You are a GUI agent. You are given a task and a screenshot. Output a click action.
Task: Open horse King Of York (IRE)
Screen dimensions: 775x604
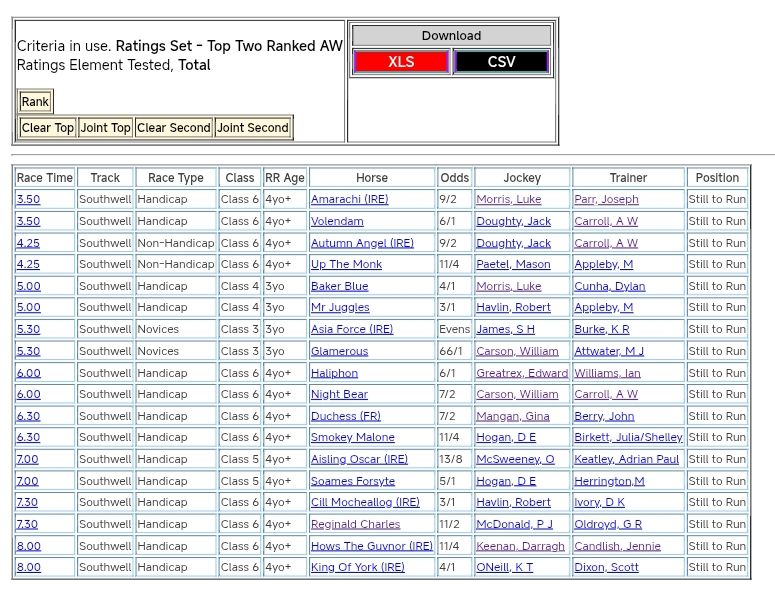pyautogui.click(x=357, y=568)
